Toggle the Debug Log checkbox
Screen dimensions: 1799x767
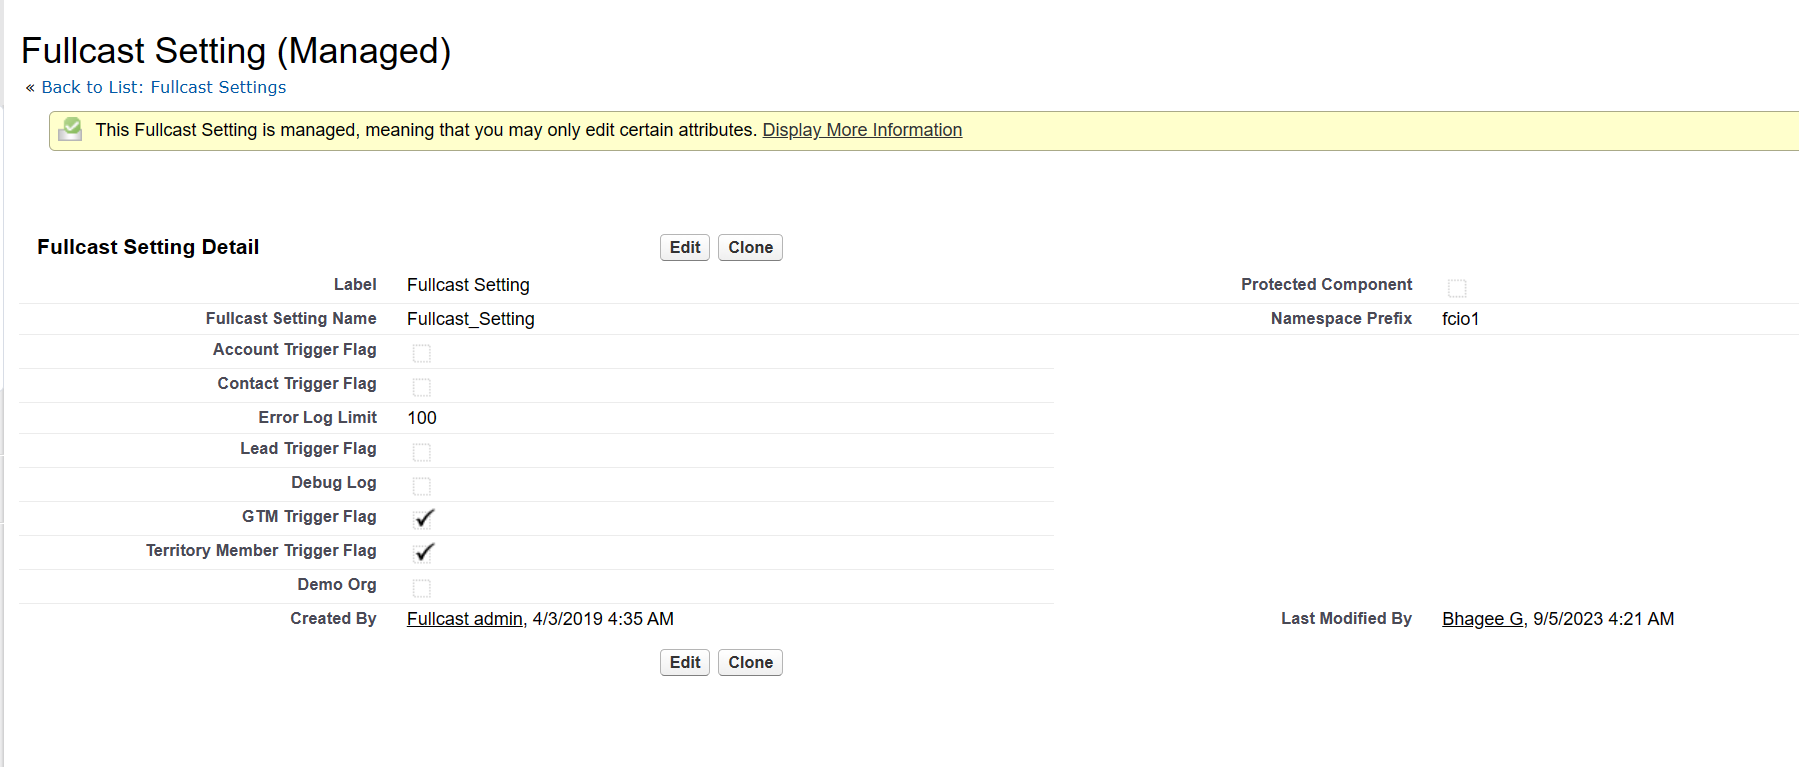(x=422, y=486)
